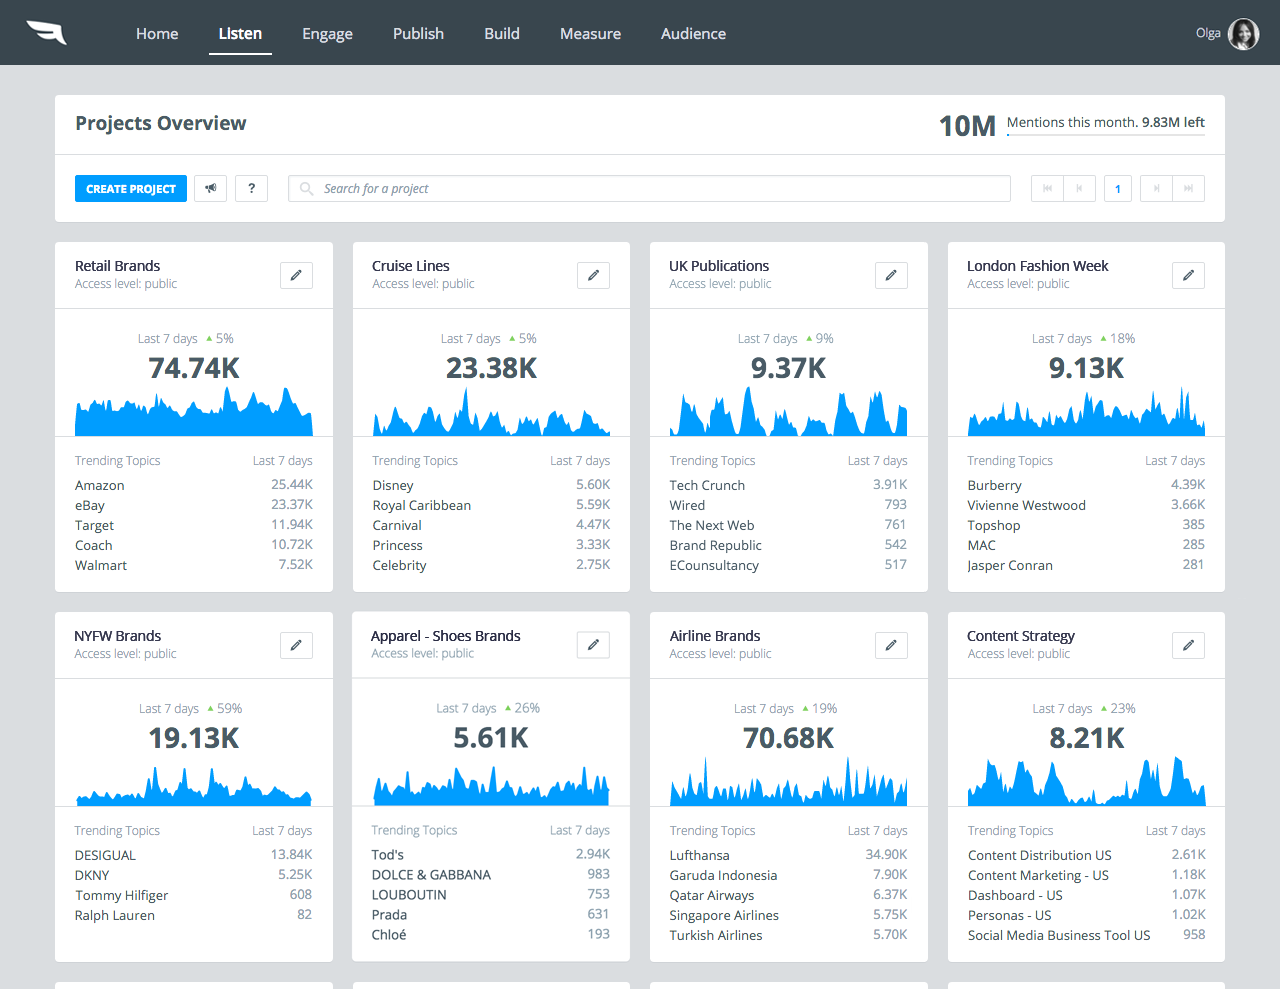Switch to the Listen tab

(240, 33)
